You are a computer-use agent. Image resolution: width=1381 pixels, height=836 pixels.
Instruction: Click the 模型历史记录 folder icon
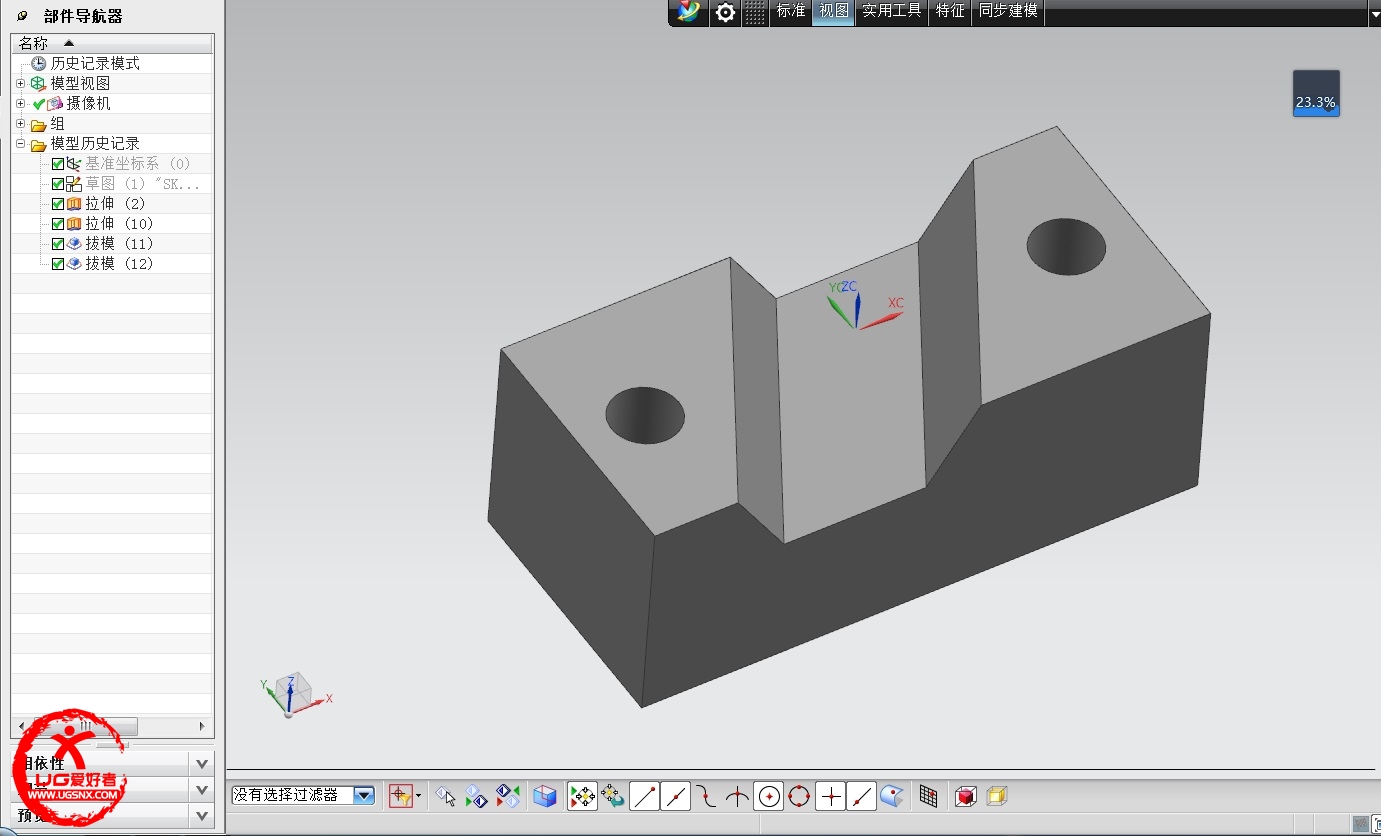click(x=39, y=144)
